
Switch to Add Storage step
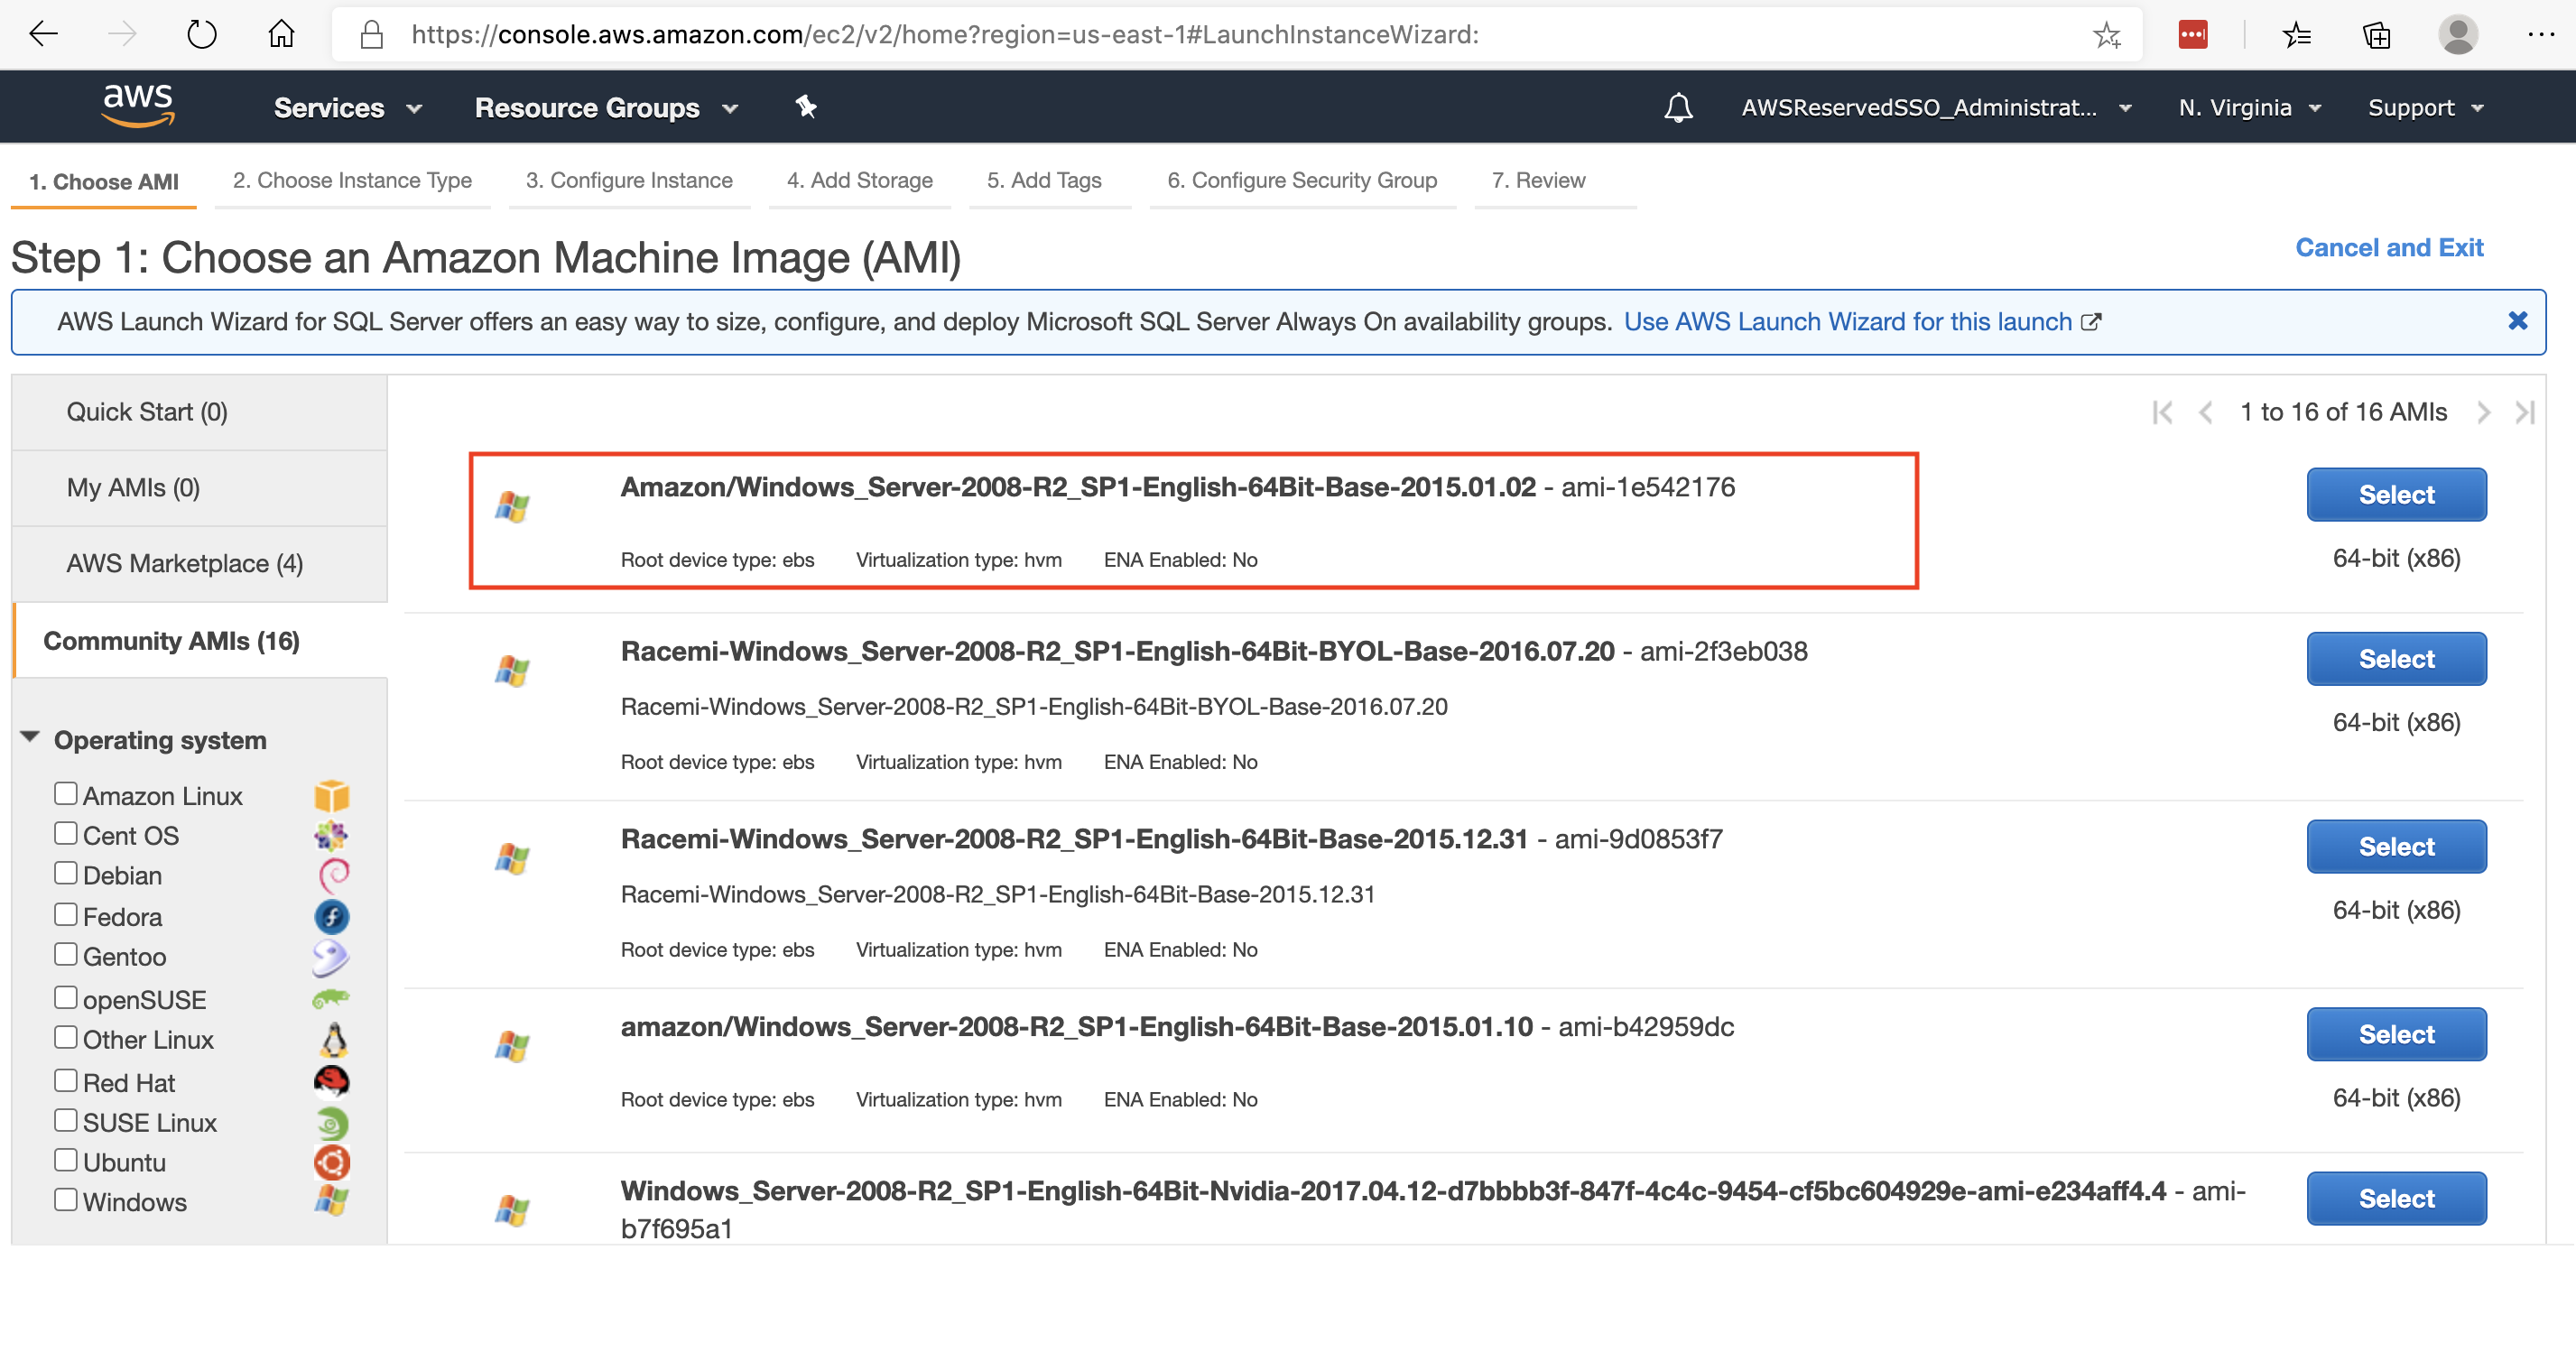[859, 180]
